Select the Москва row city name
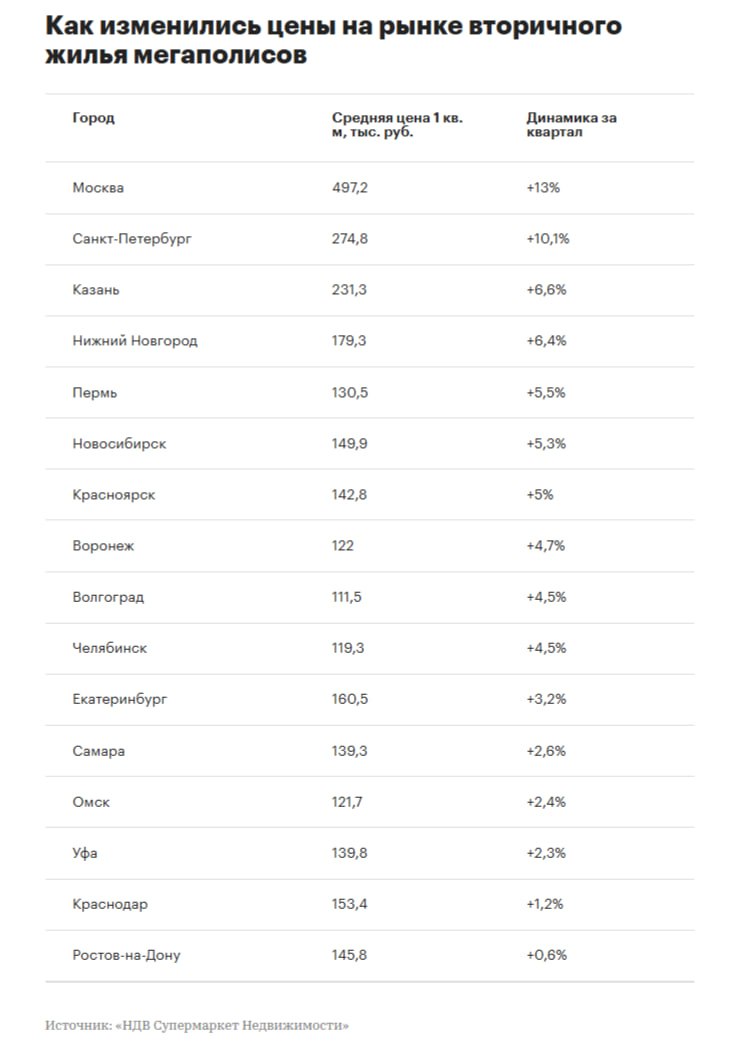This screenshot has width=734, height=1047. click(98, 188)
